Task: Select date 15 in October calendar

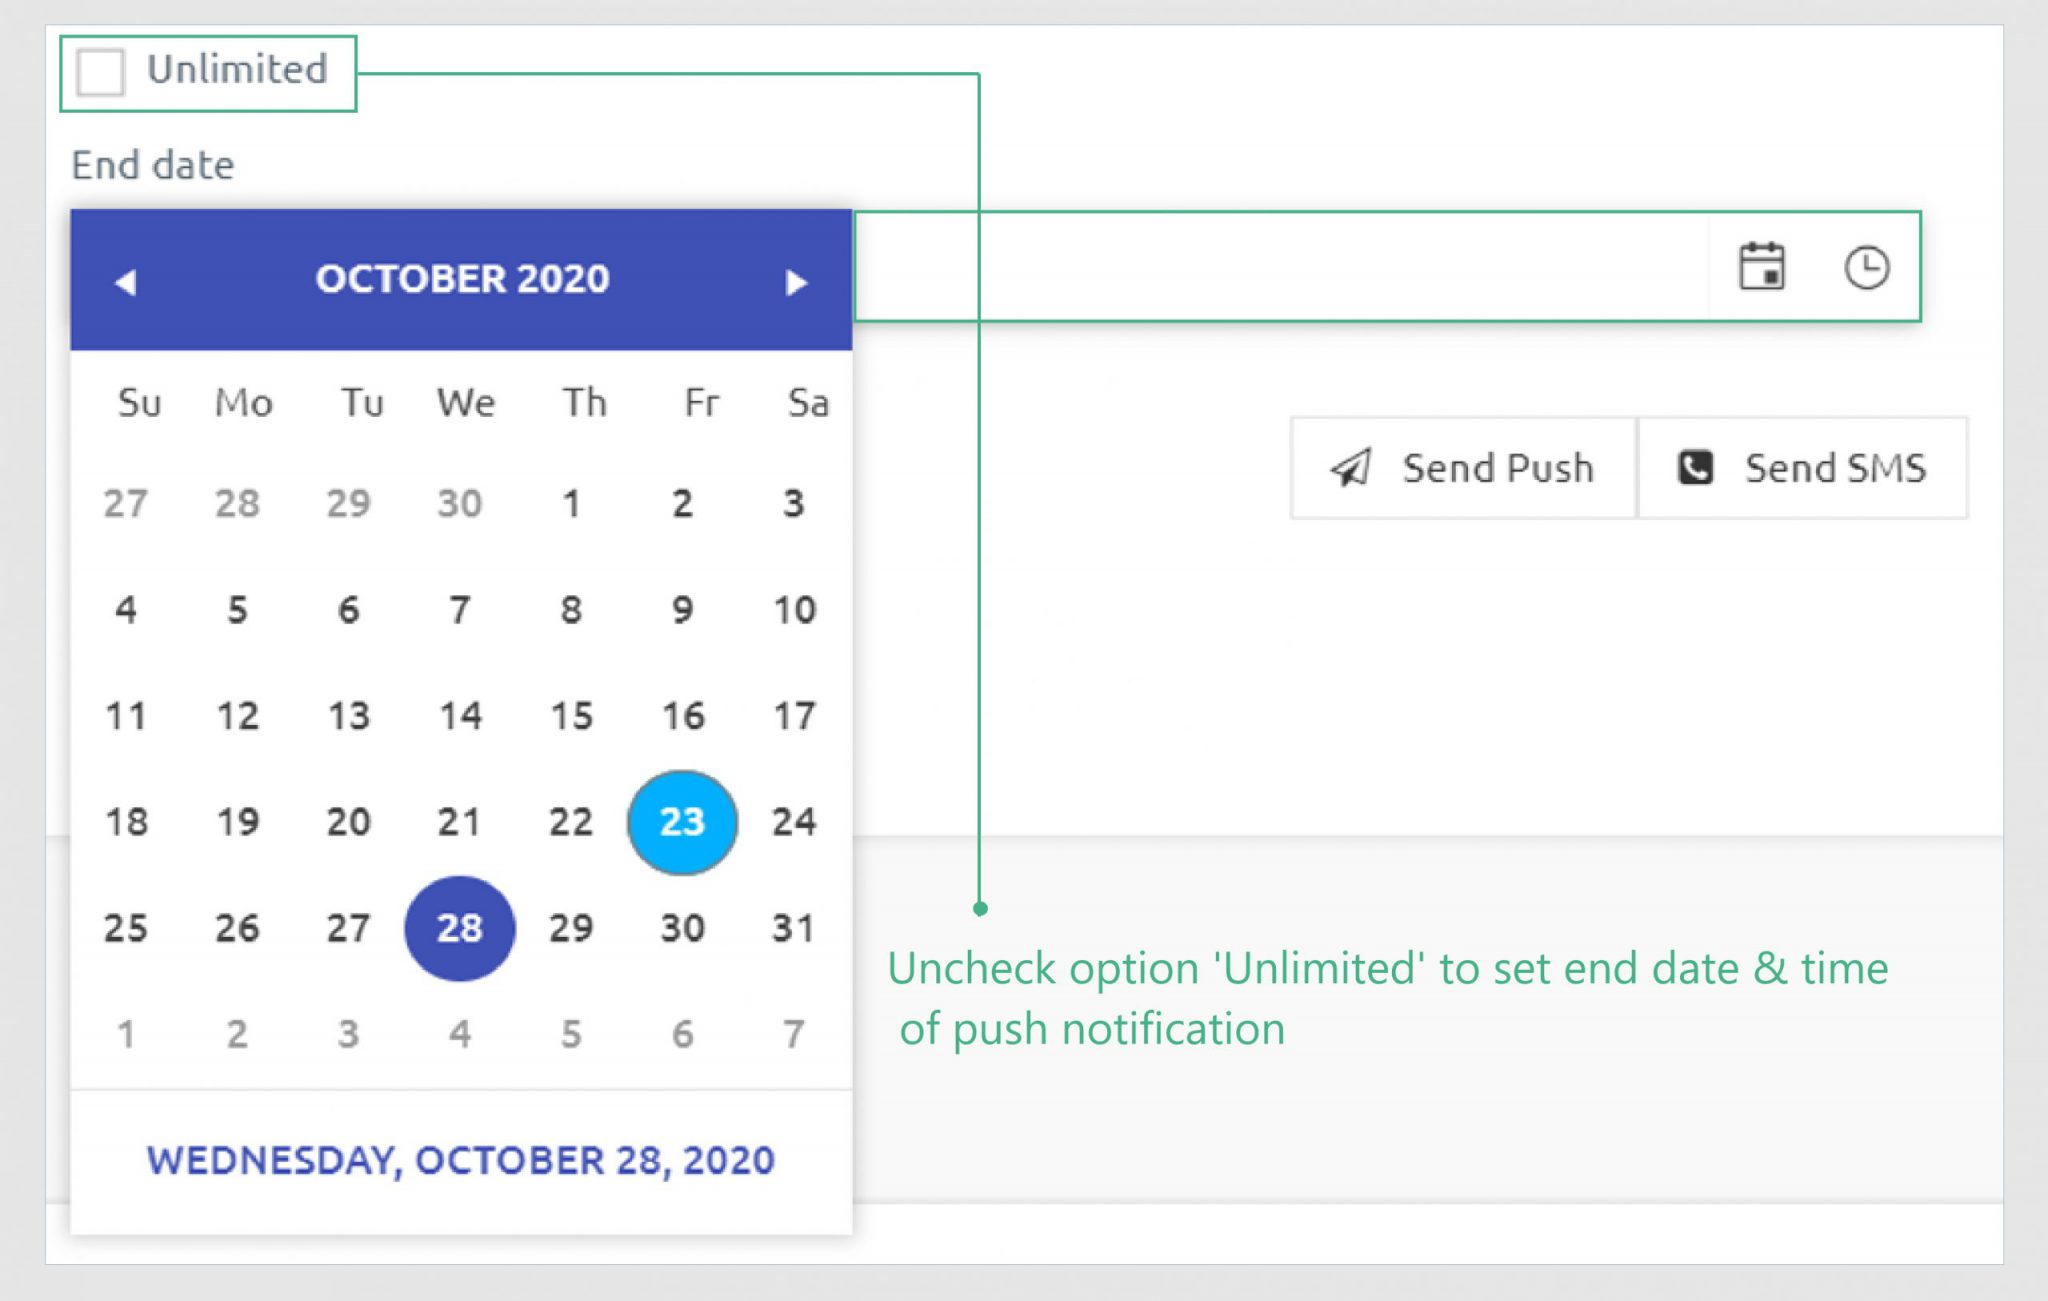Action: click(570, 716)
